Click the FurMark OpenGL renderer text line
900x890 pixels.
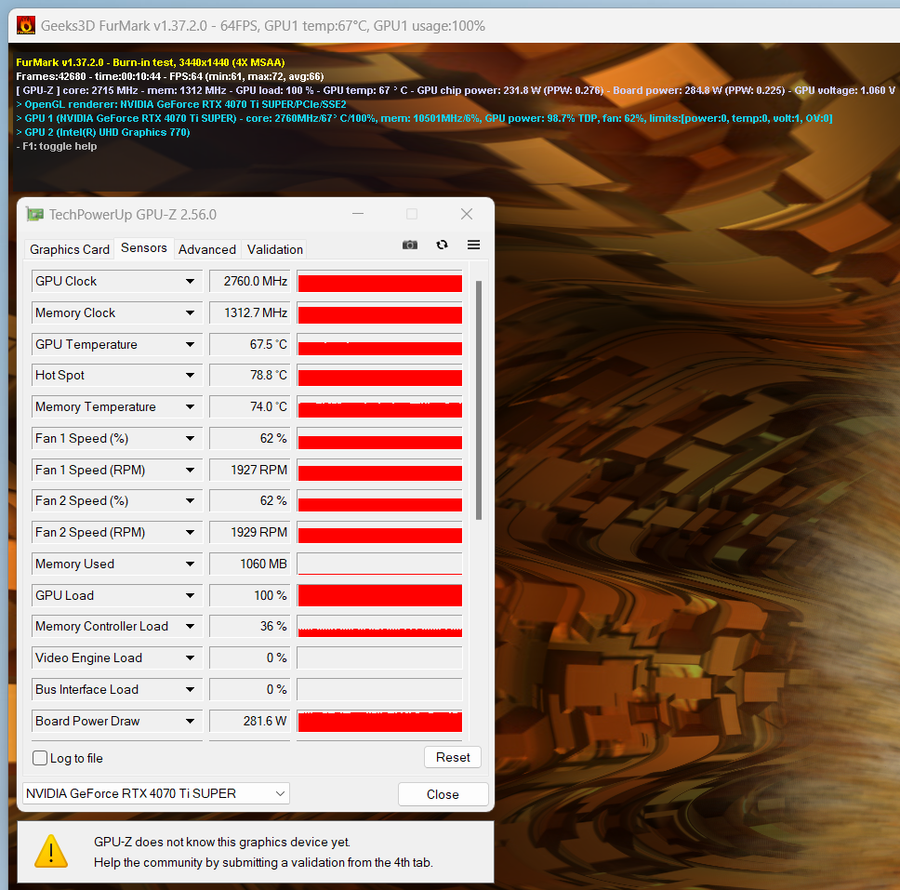coord(181,104)
